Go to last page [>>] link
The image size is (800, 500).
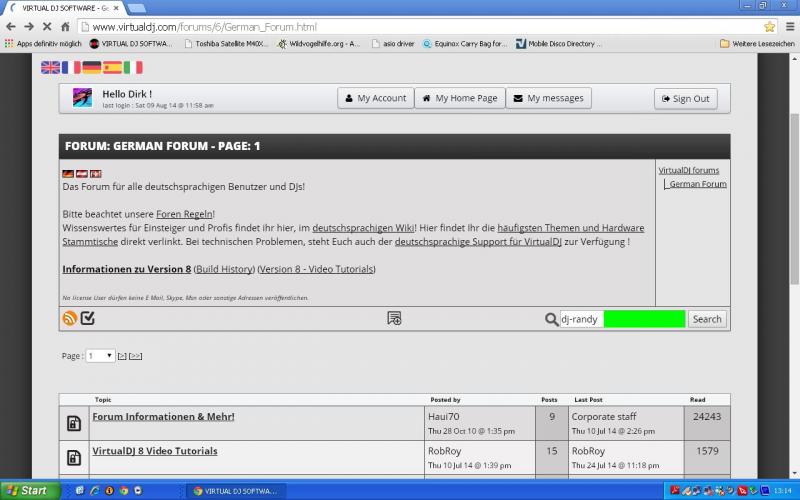click(x=135, y=356)
